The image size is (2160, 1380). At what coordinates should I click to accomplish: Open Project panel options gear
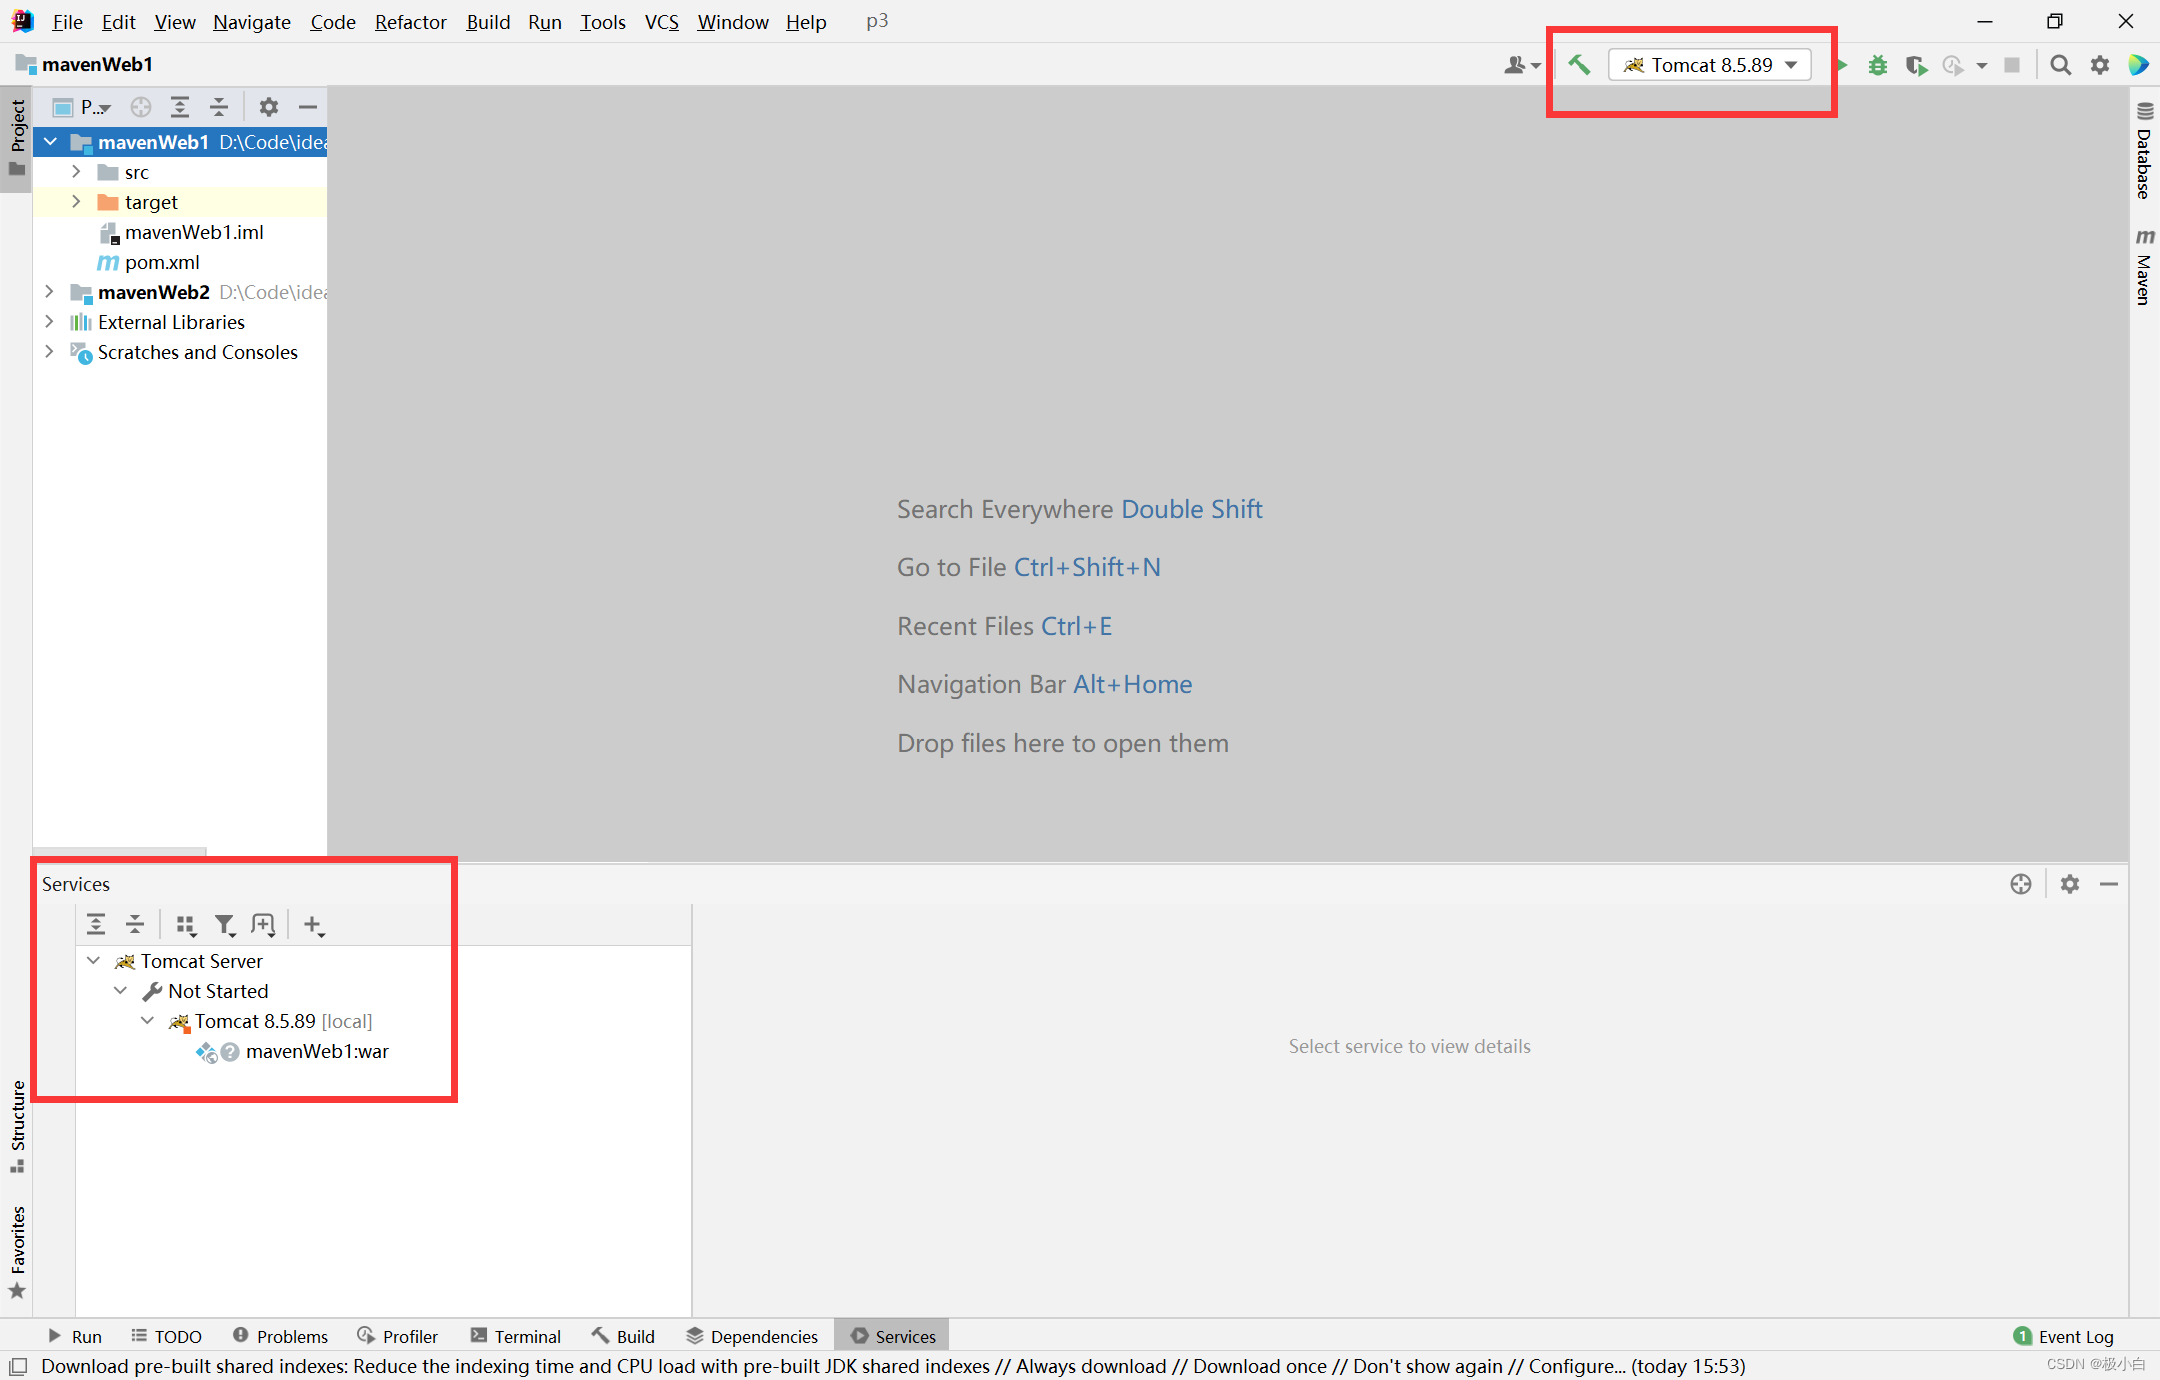(x=269, y=107)
